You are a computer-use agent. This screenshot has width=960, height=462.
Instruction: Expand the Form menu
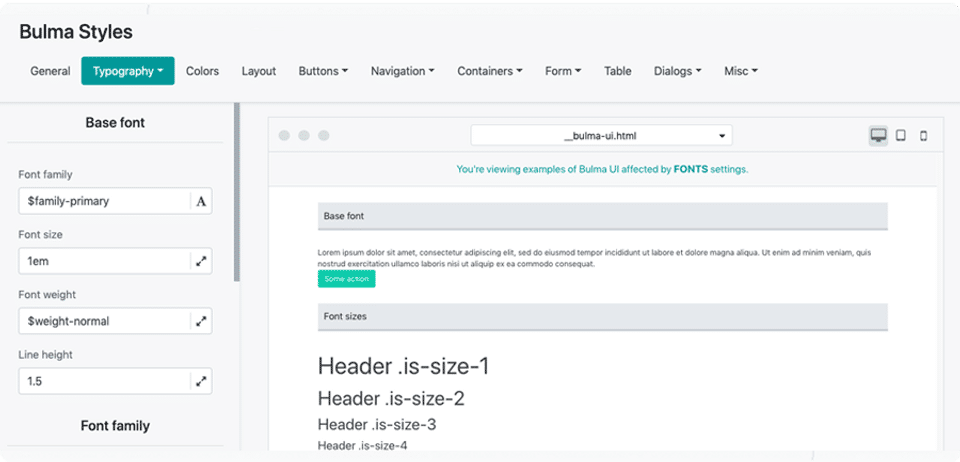[563, 71]
